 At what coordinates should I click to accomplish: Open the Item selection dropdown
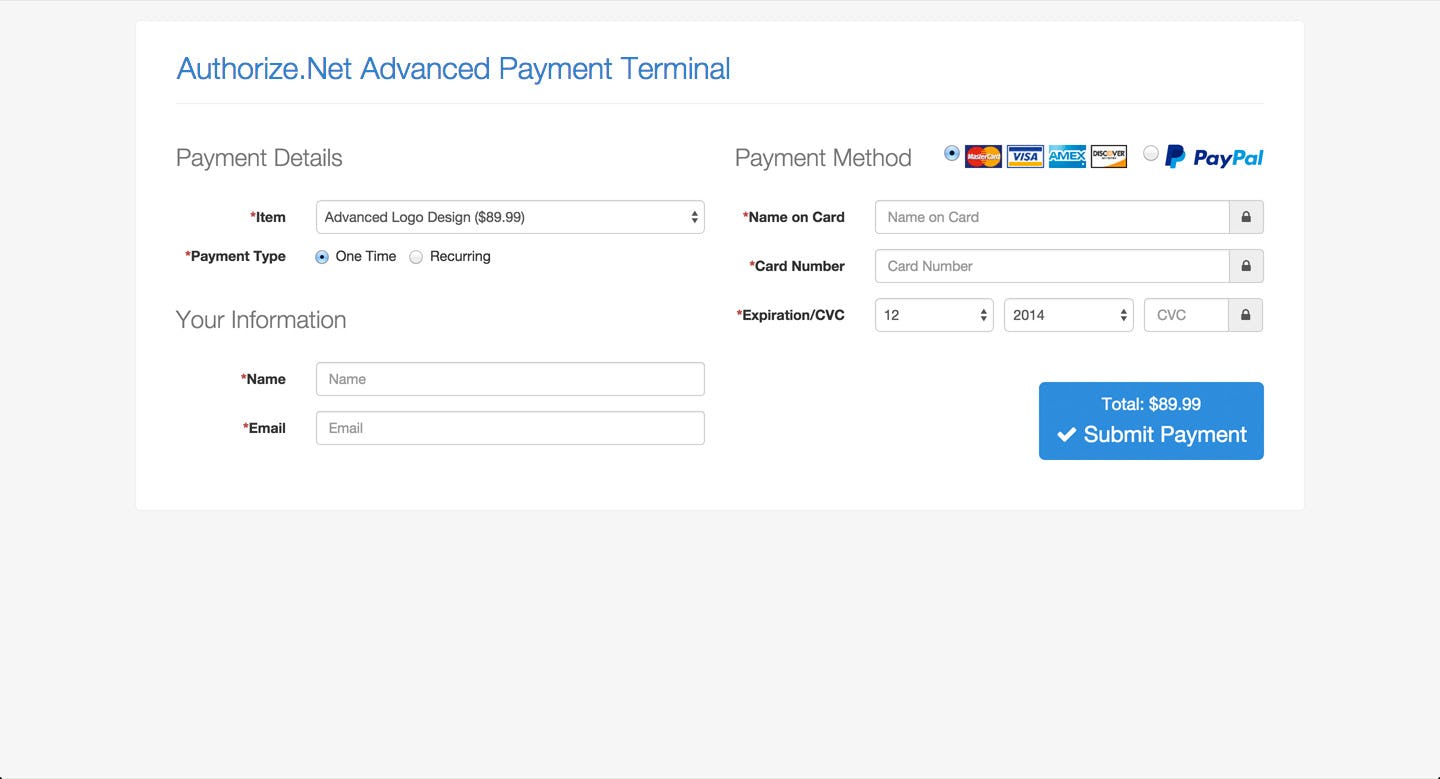[x=510, y=217]
